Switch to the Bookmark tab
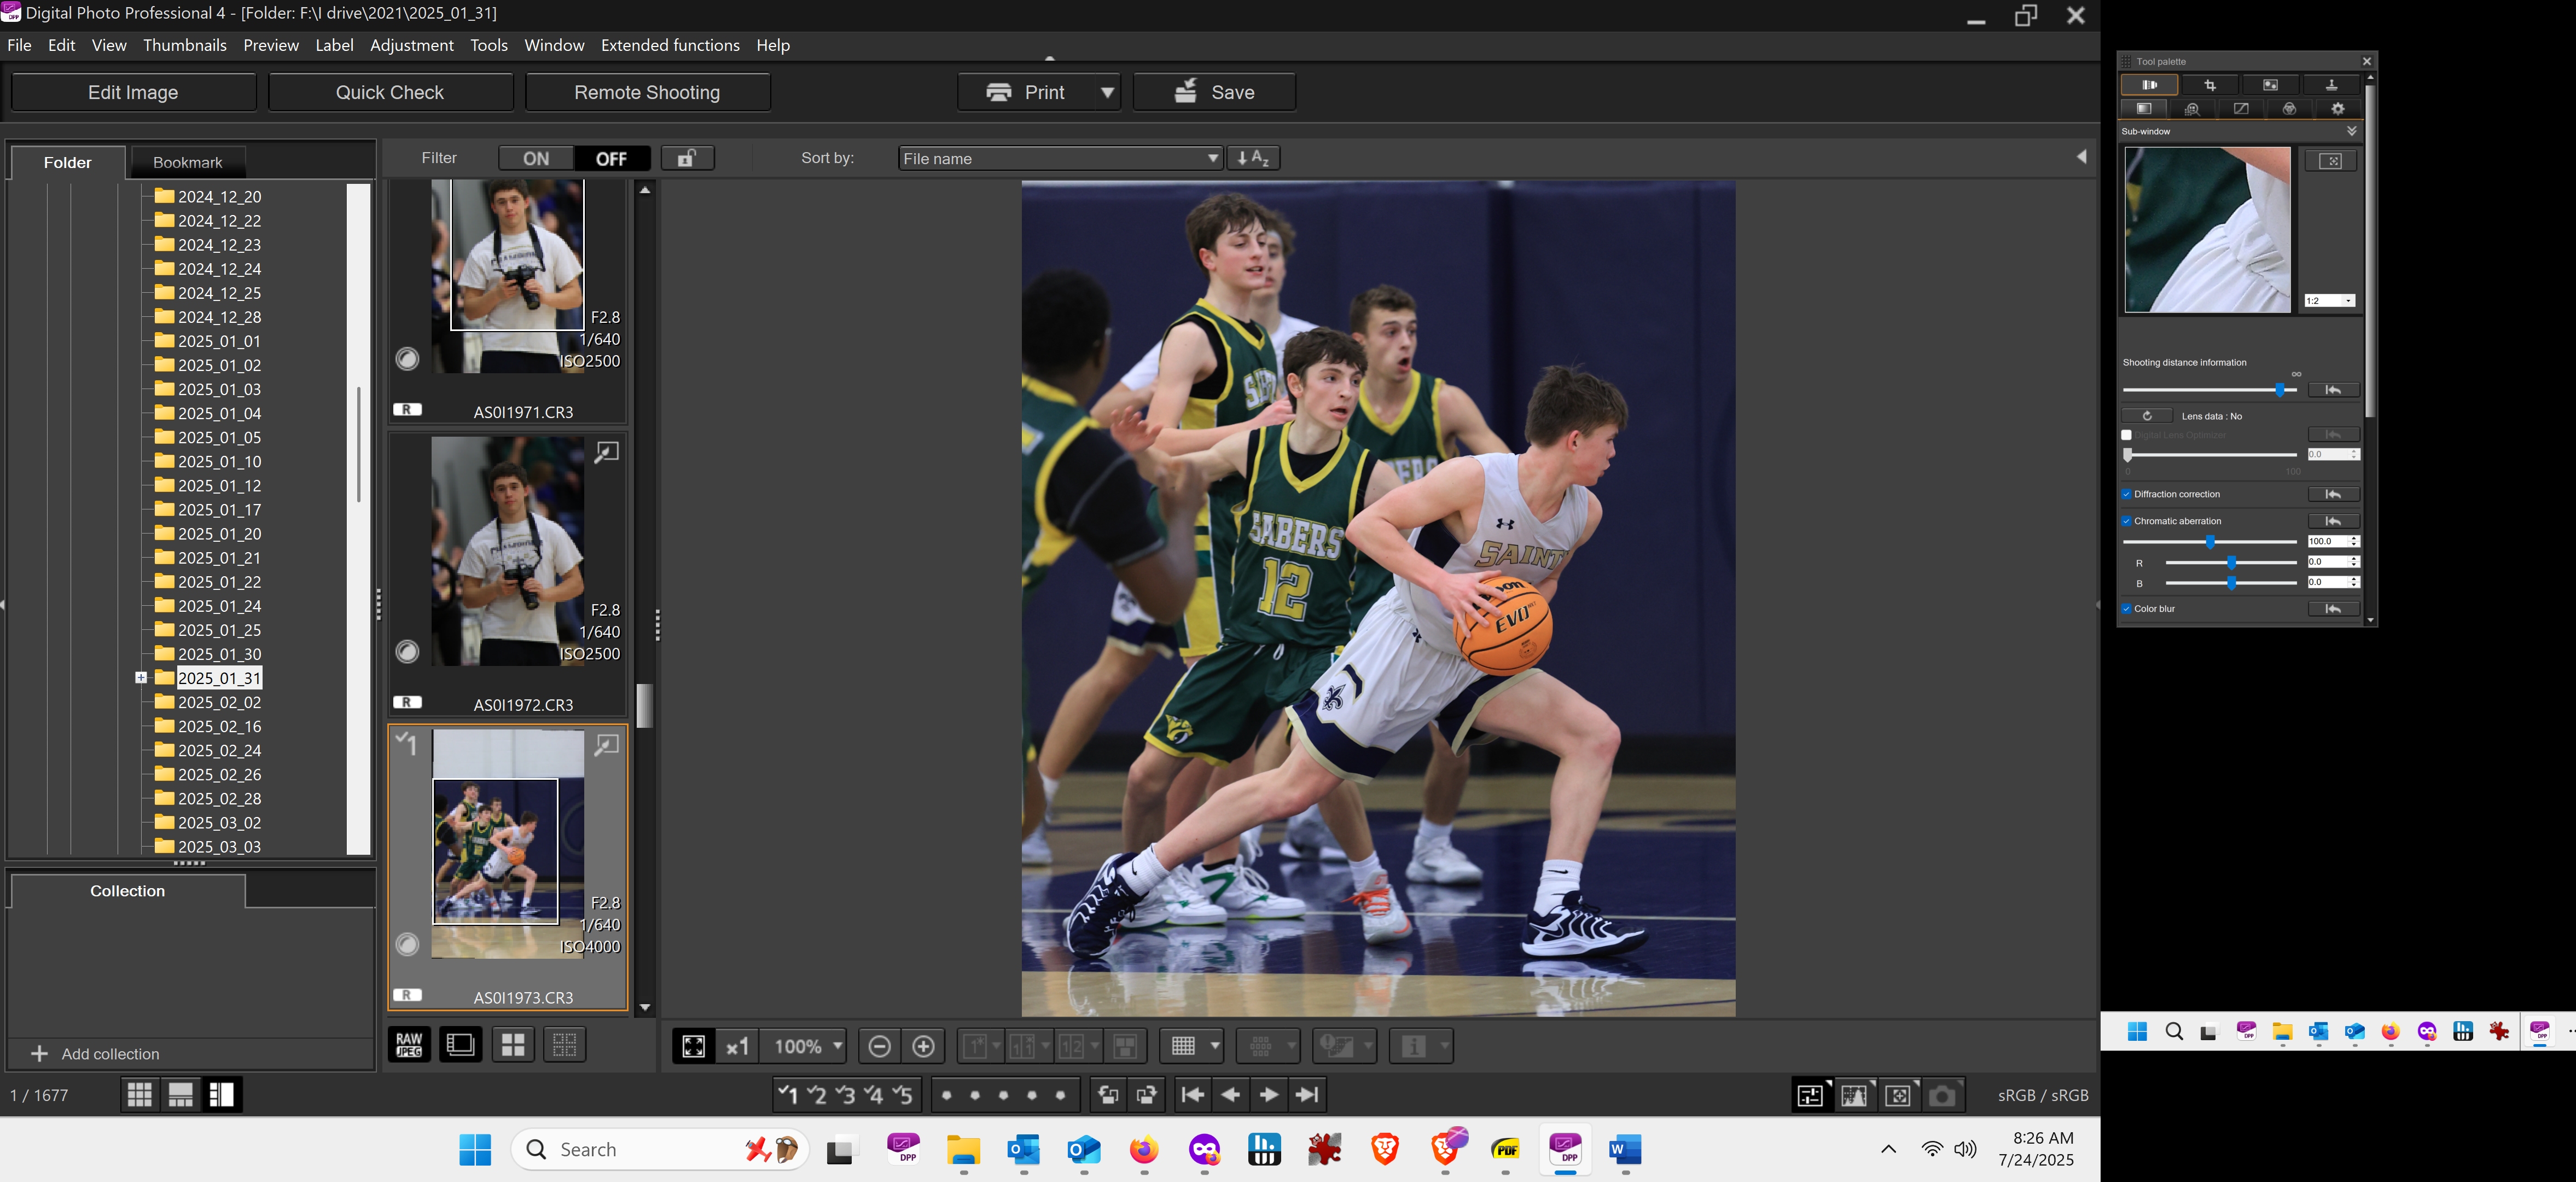 (188, 161)
